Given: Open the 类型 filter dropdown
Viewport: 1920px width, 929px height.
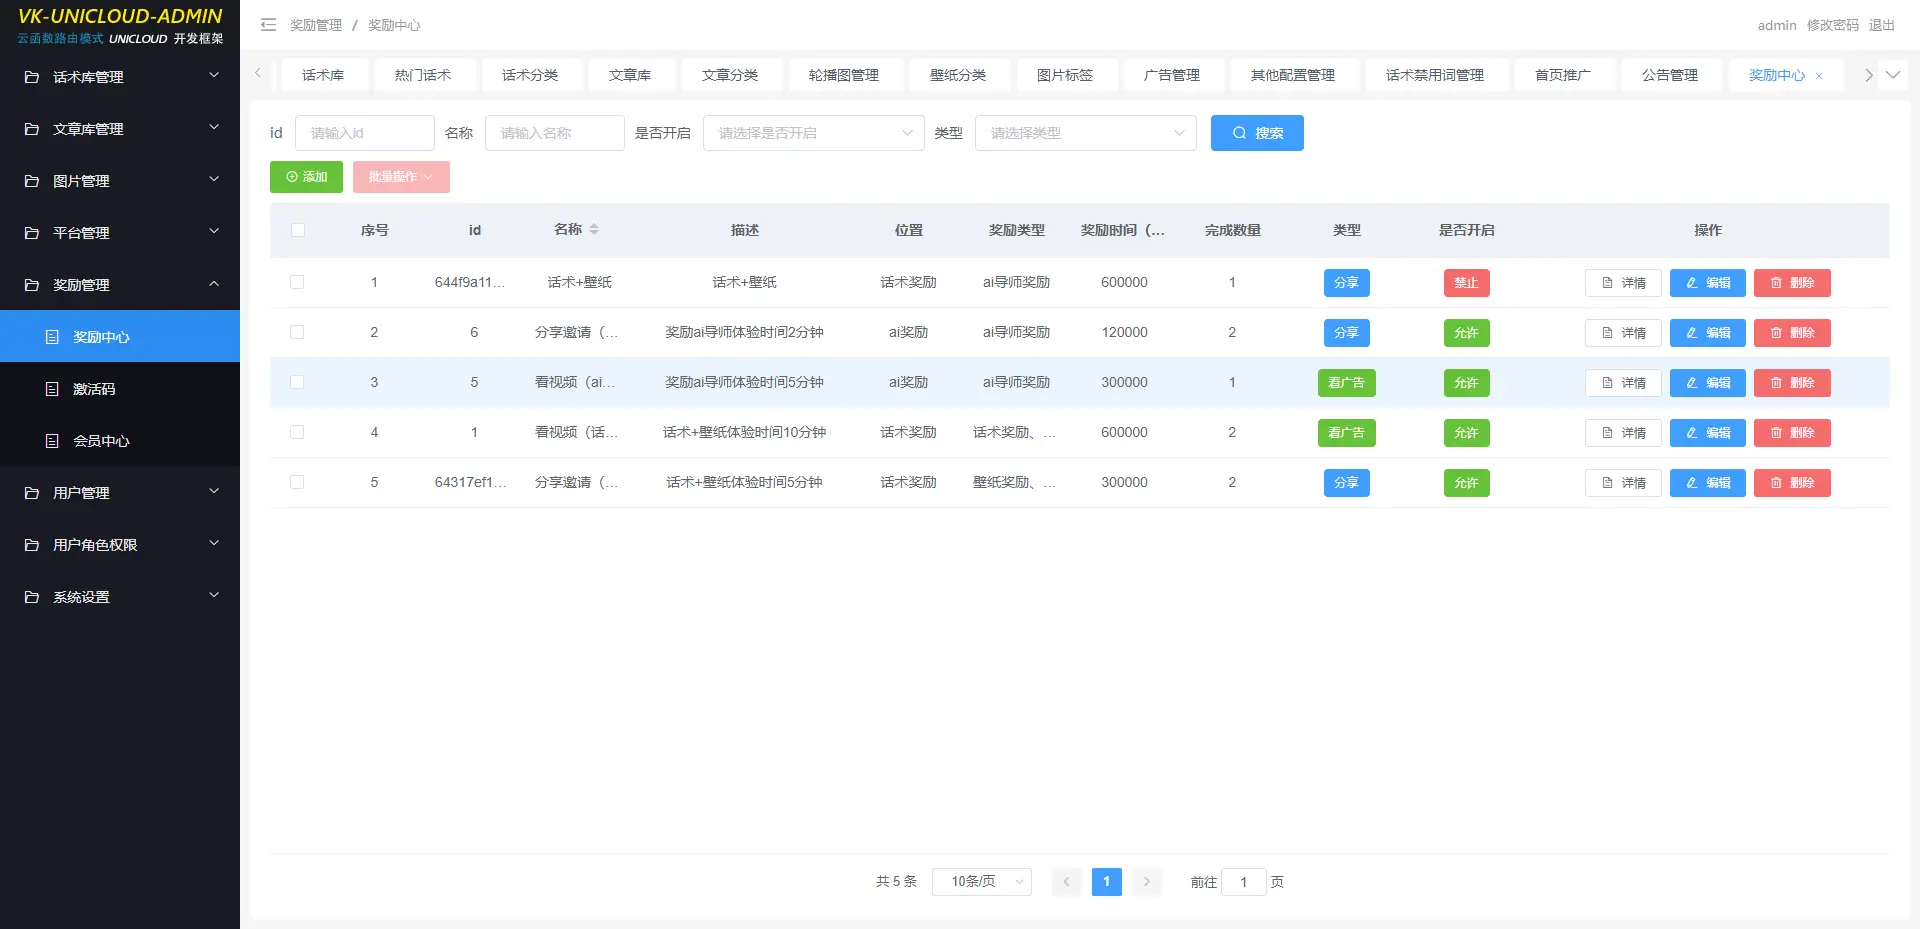Looking at the screenshot, I should 1085,133.
